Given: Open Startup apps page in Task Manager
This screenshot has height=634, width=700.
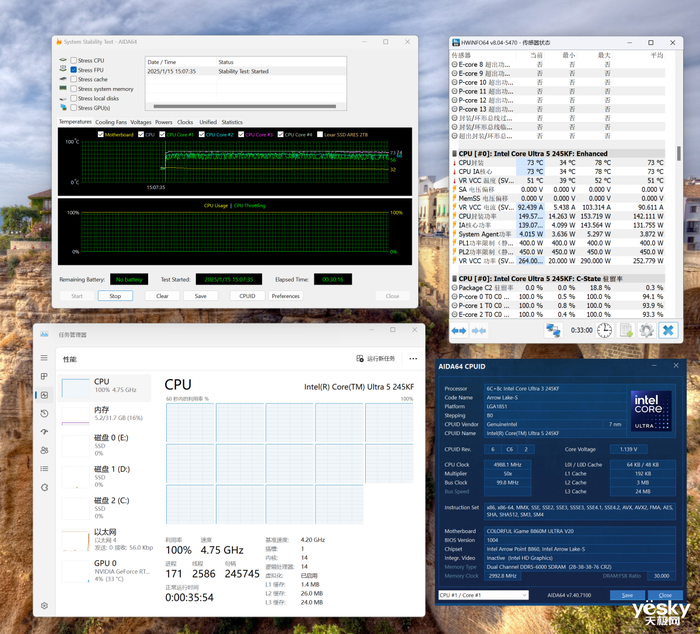Looking at the screenshot, I should point(44,432).
